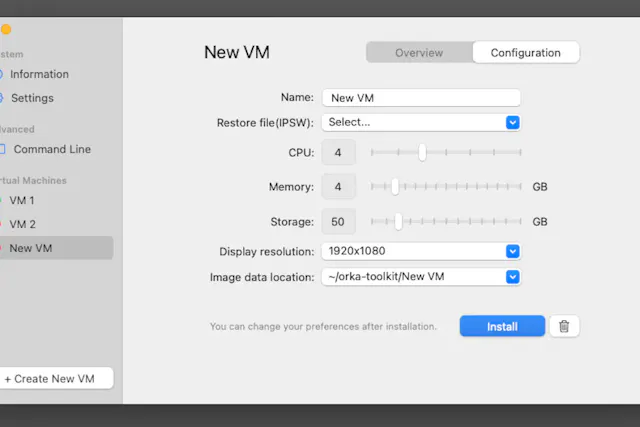Select VM 1 in sidebar
The width and height of the screenshot is (640, 427).
[22, 200]
